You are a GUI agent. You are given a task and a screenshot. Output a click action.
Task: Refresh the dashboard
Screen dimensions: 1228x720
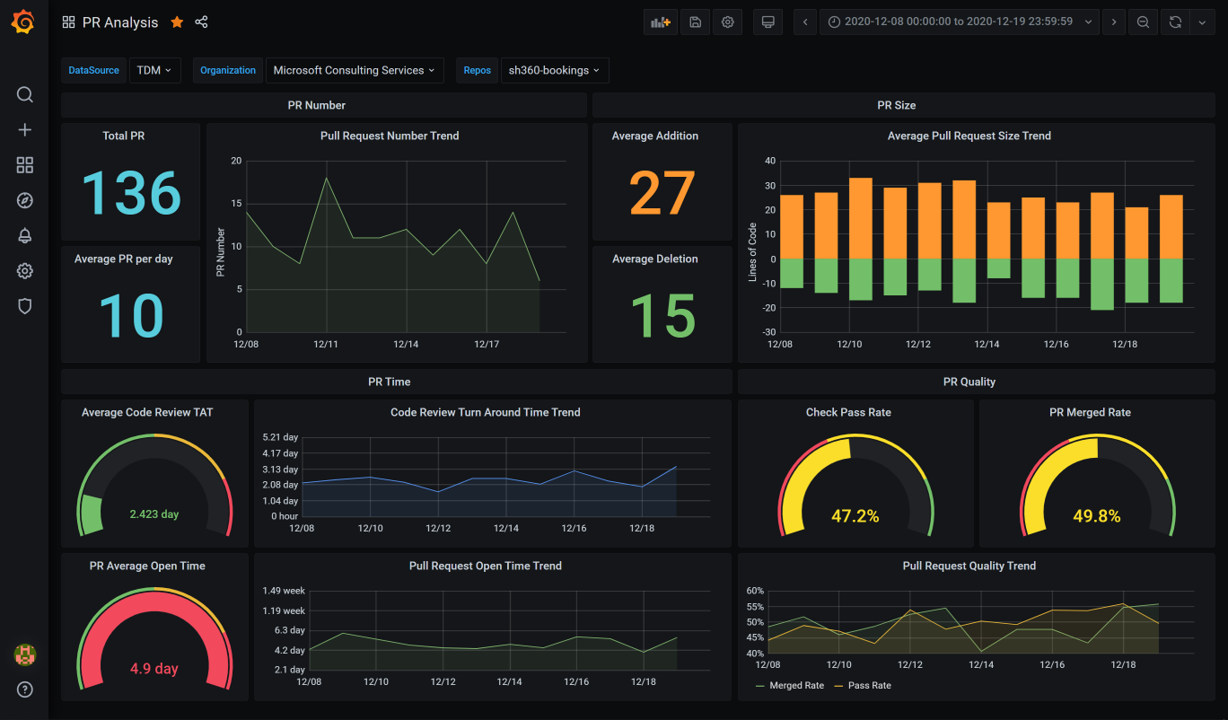pyautogui.click(x=1175, y=22)
